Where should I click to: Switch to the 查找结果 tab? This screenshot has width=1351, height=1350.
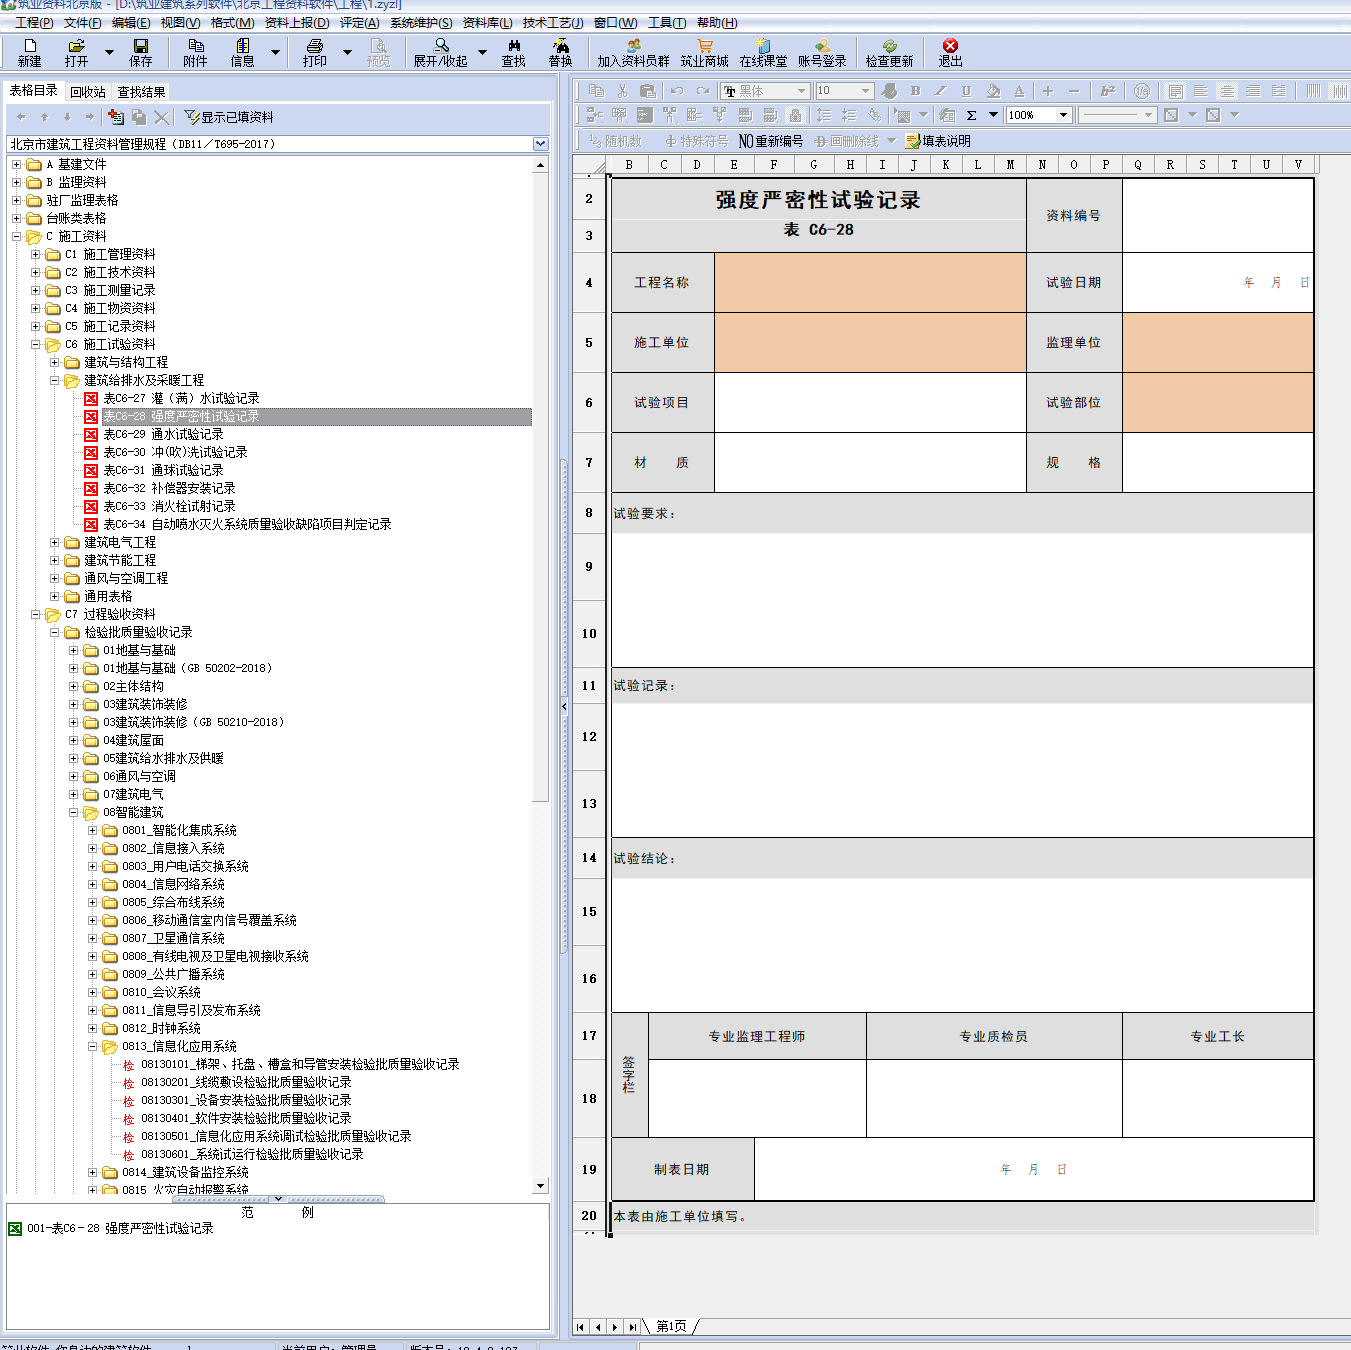pyautogui.click(x=141, y=92)
